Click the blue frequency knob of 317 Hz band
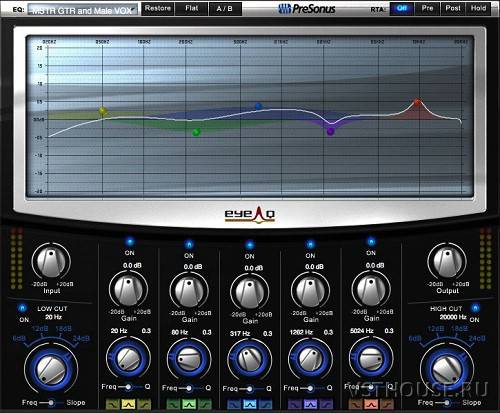Image resolution: width=500 pixels, height=413 pixels. pos(250,360)
